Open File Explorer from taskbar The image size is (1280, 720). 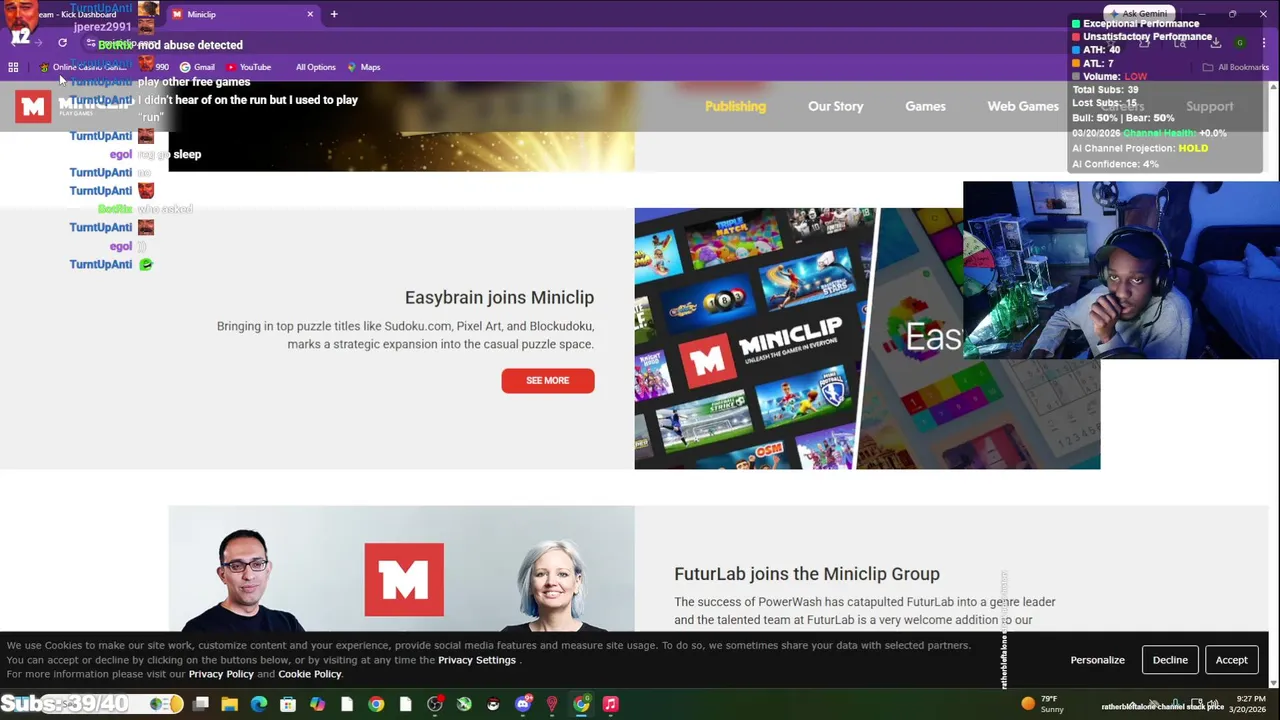(x=230, y=704)
